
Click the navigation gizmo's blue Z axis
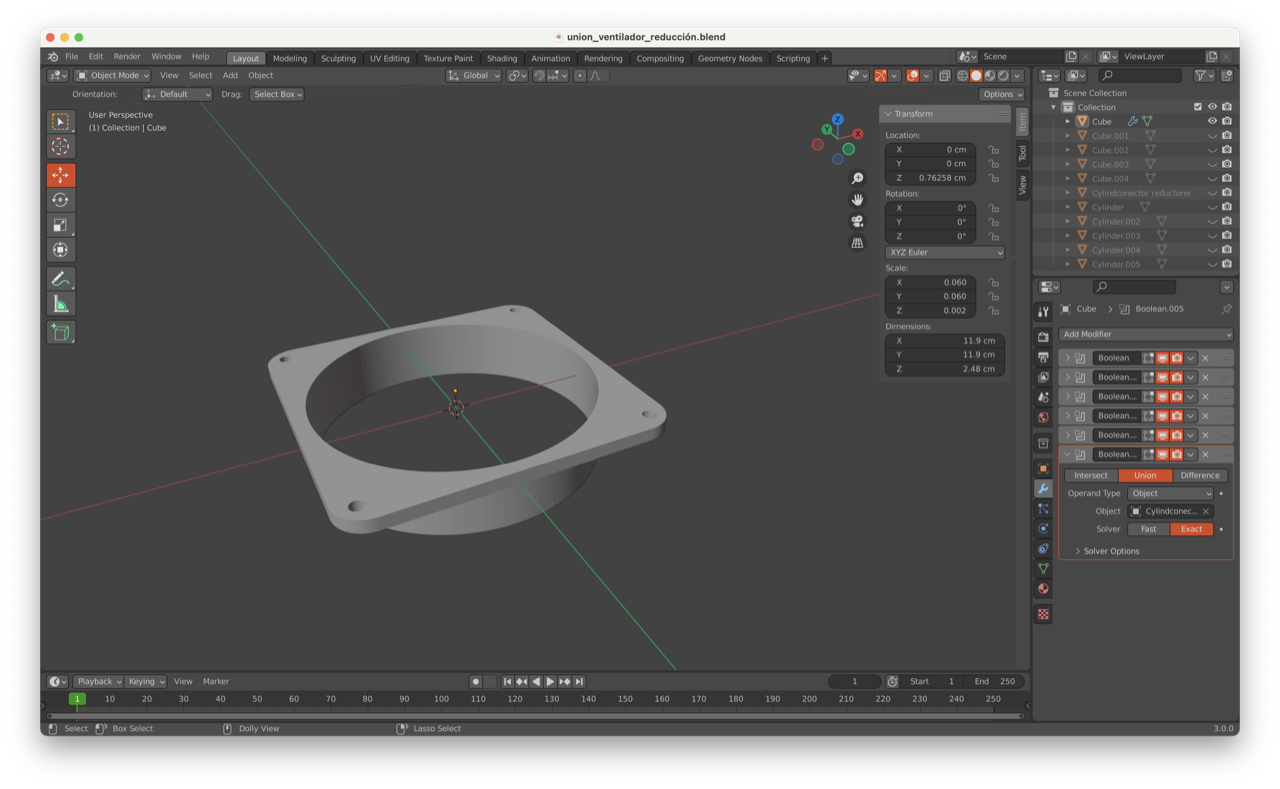pyautogui.click(x=837, y=119)
